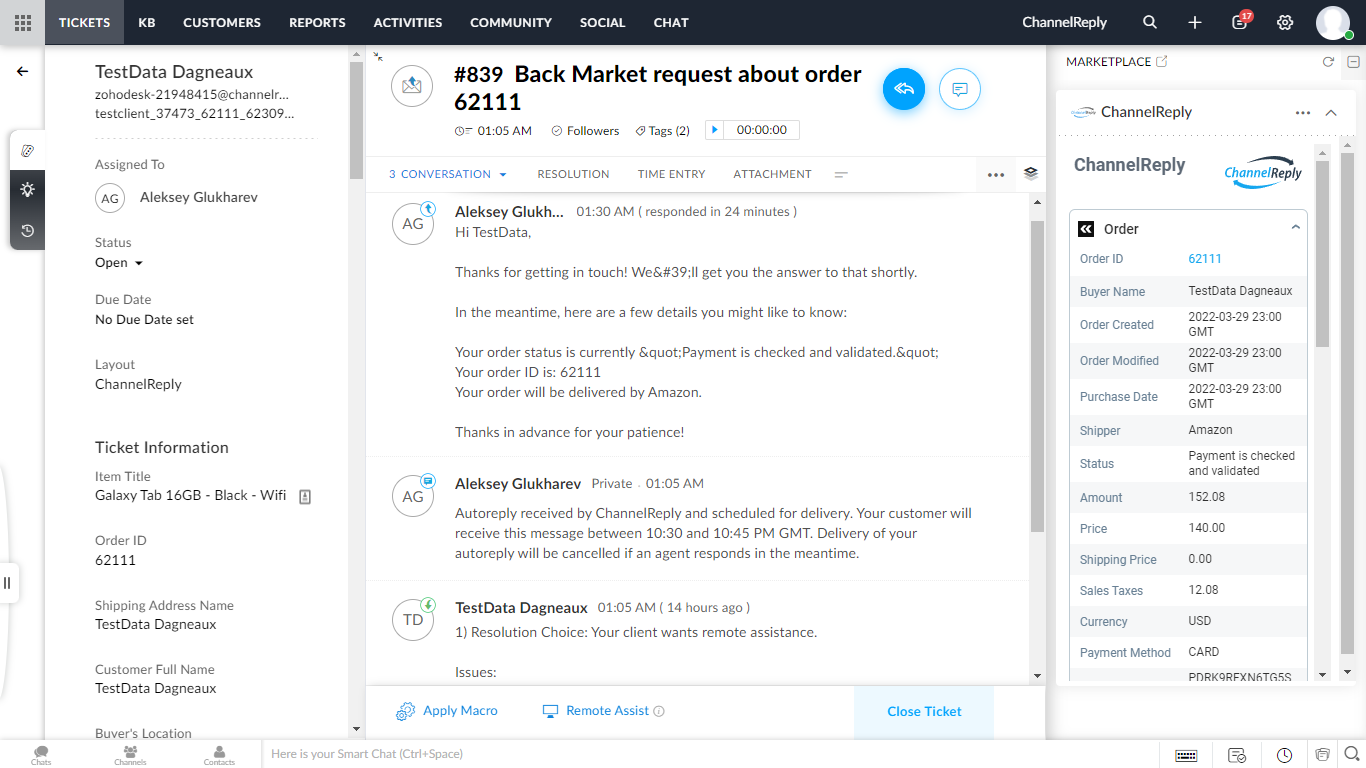Collapse marketplace panel with minus icon

[x=1353, y=62]
